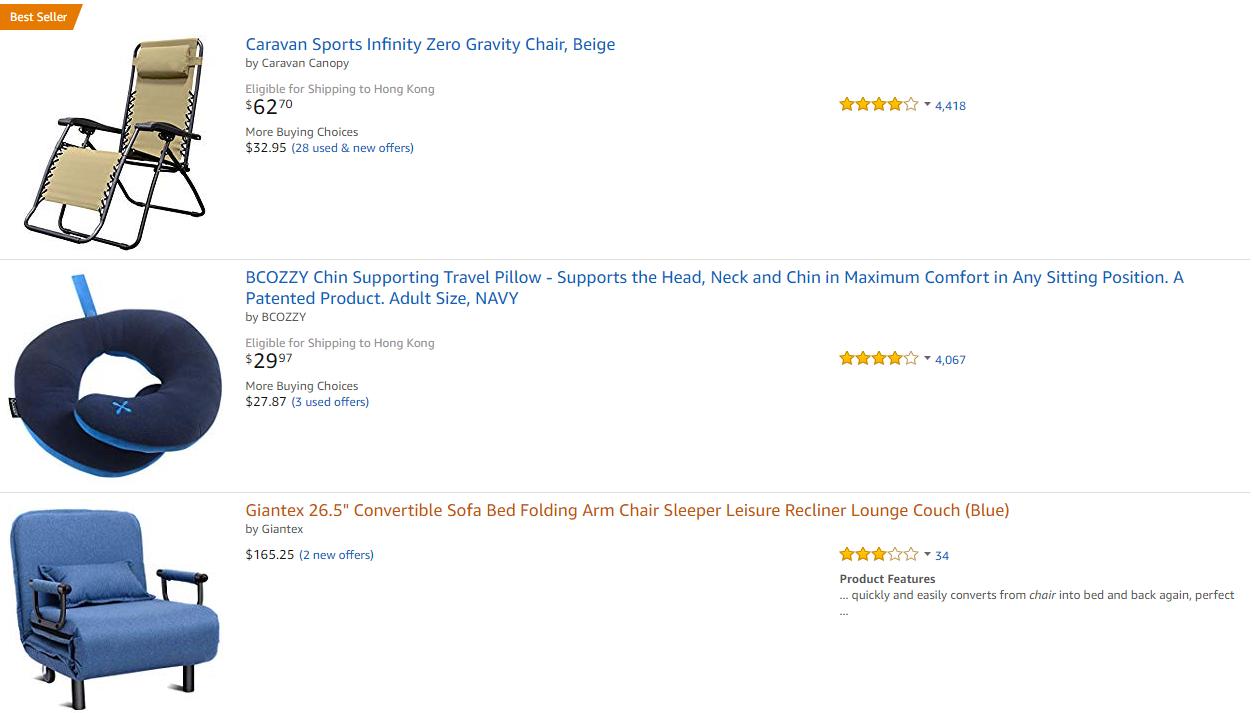Expand rating dropdown arrow beside 34 reviews

pos(927,554)
